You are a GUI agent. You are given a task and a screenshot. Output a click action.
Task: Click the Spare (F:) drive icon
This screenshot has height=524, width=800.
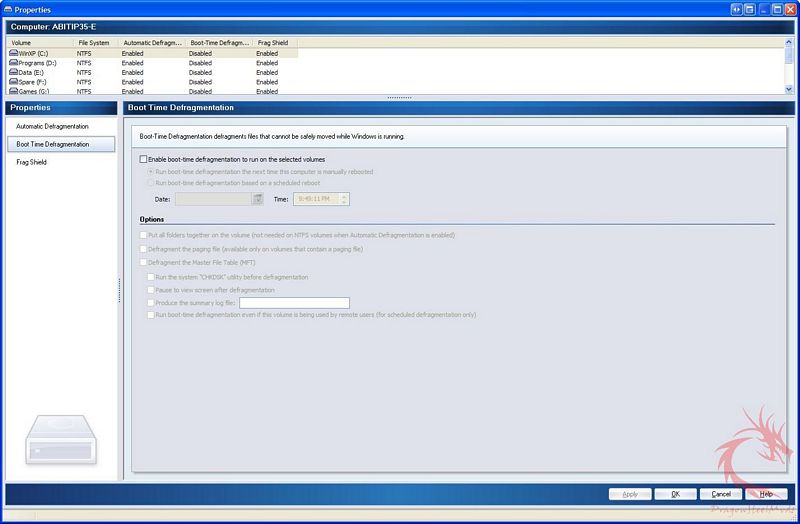[x=13, y=82]
